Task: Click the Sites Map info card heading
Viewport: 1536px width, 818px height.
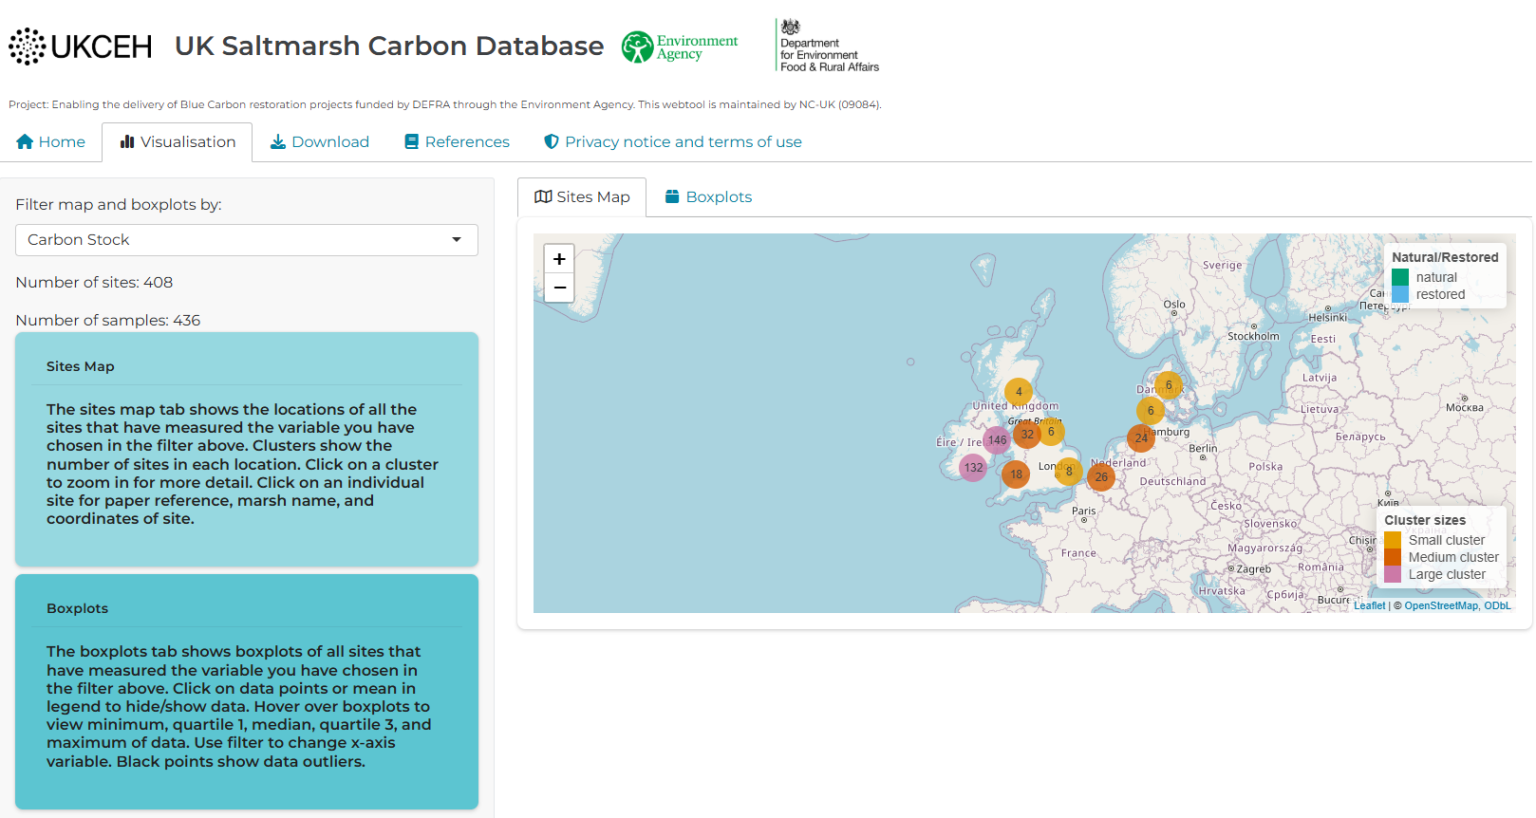Action: 80,367
